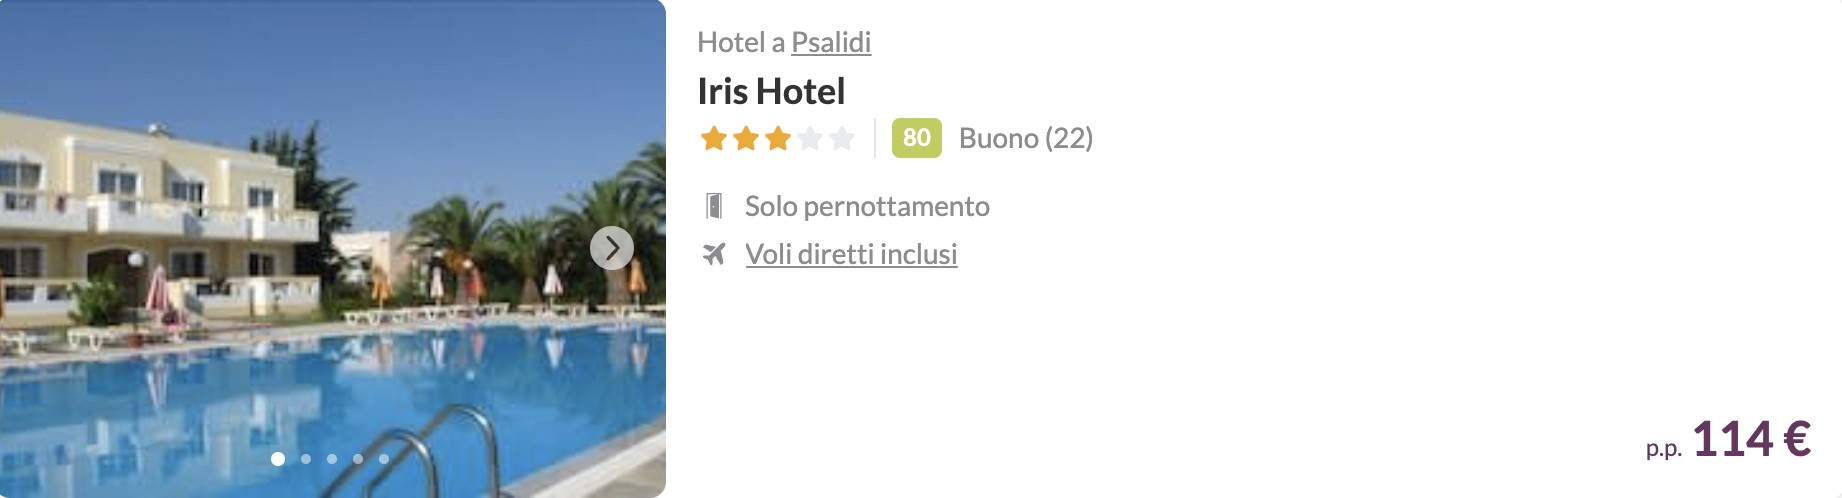
Task: Click the 114 € per person price
Action: 1751,439
